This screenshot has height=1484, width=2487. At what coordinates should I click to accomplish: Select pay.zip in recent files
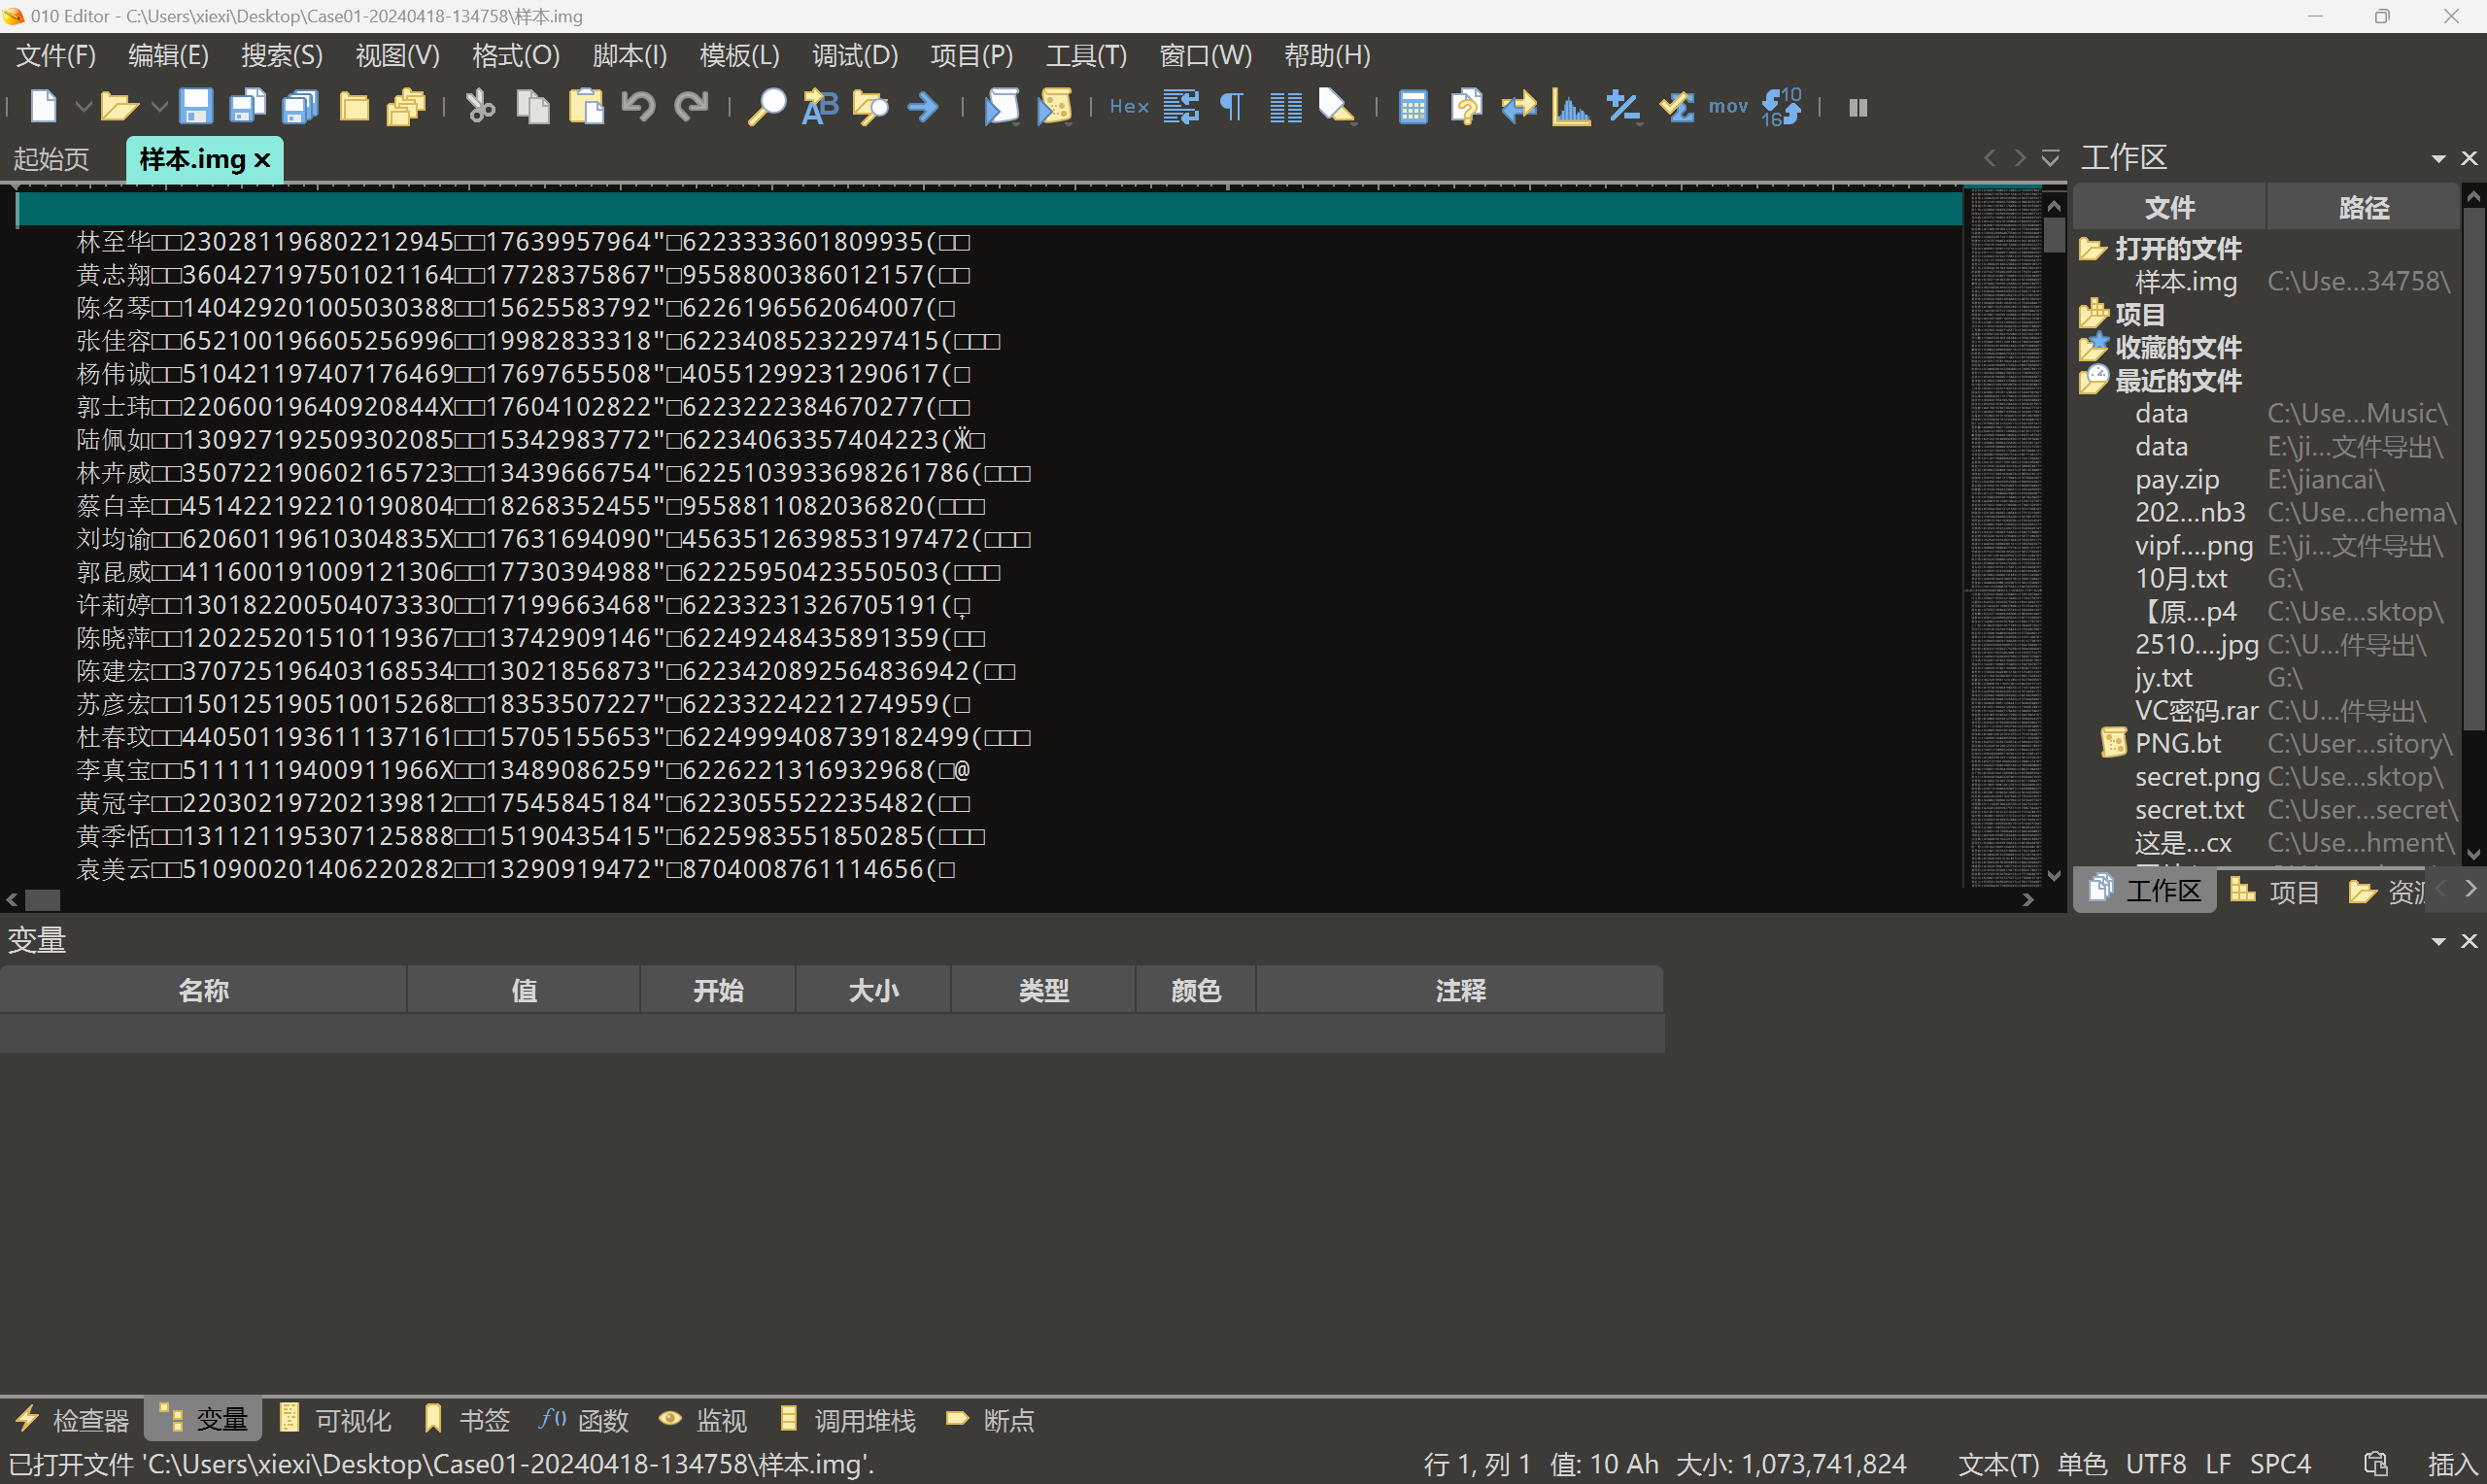point(2177,479)
